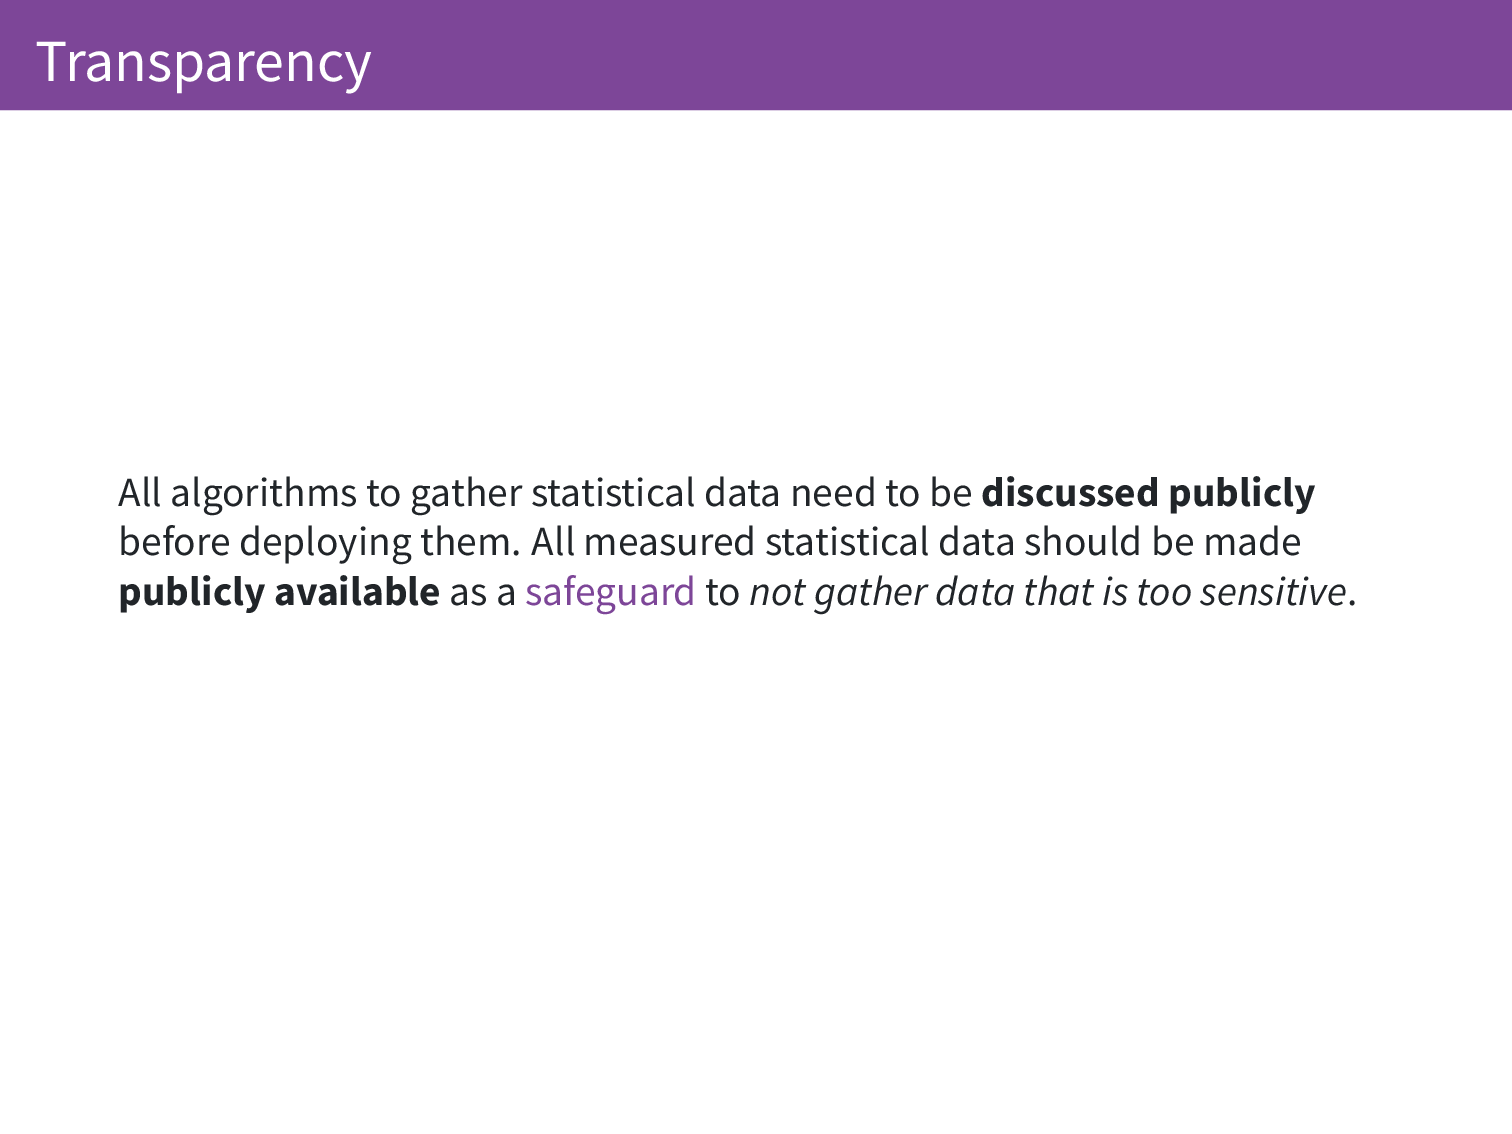The height and width of the screenshot is (1134, 1512).
Task: Click the bold "publicly available" phrase
Action: pos(278,592)
